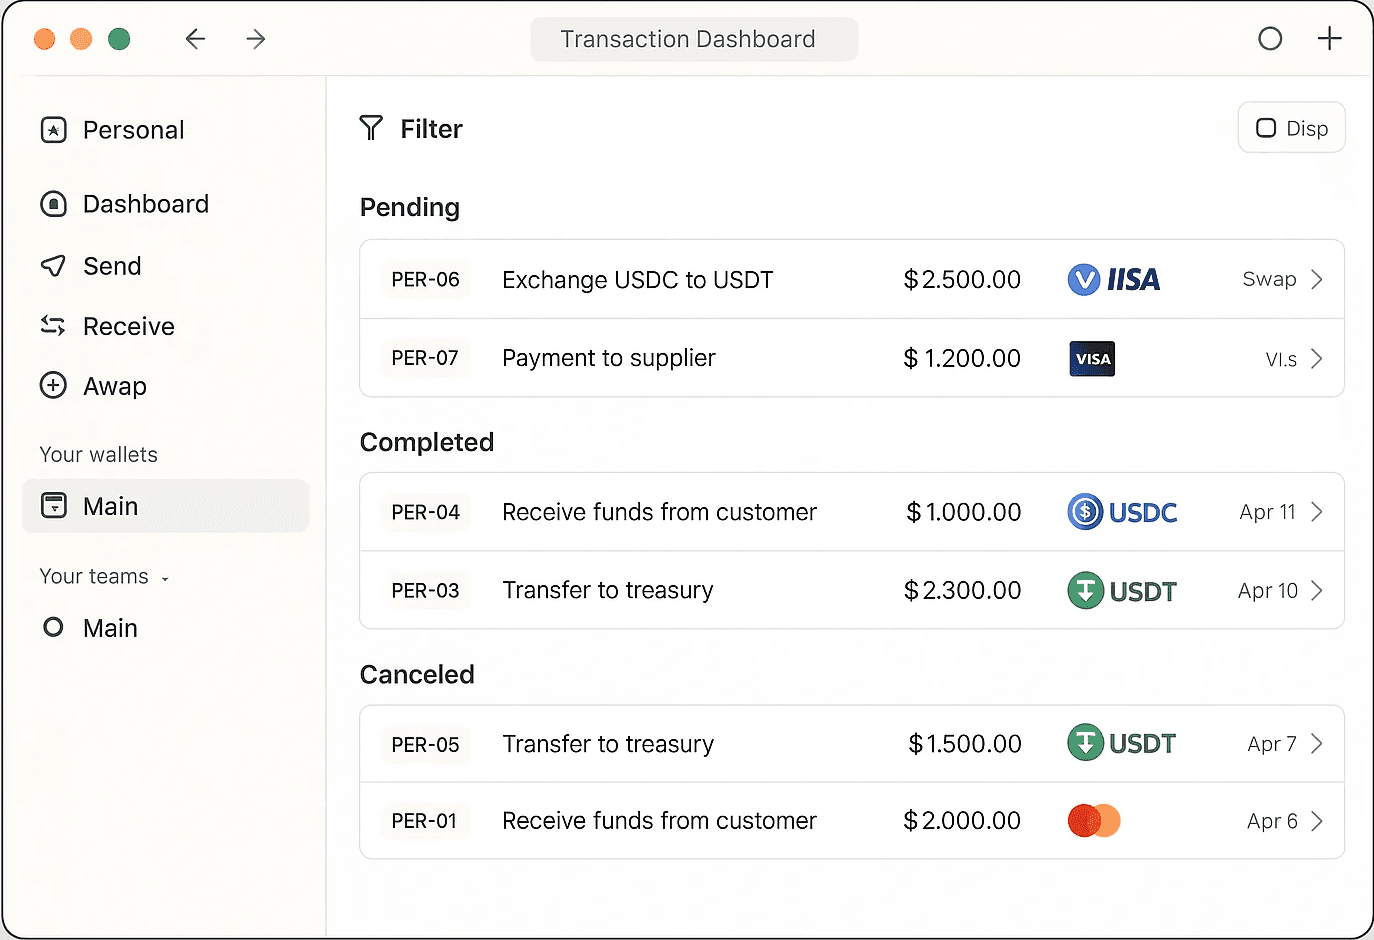Click the PER-06 ID badge
Image resolution: width=1374 pixels, height=940 pixels.
[425, 280]
